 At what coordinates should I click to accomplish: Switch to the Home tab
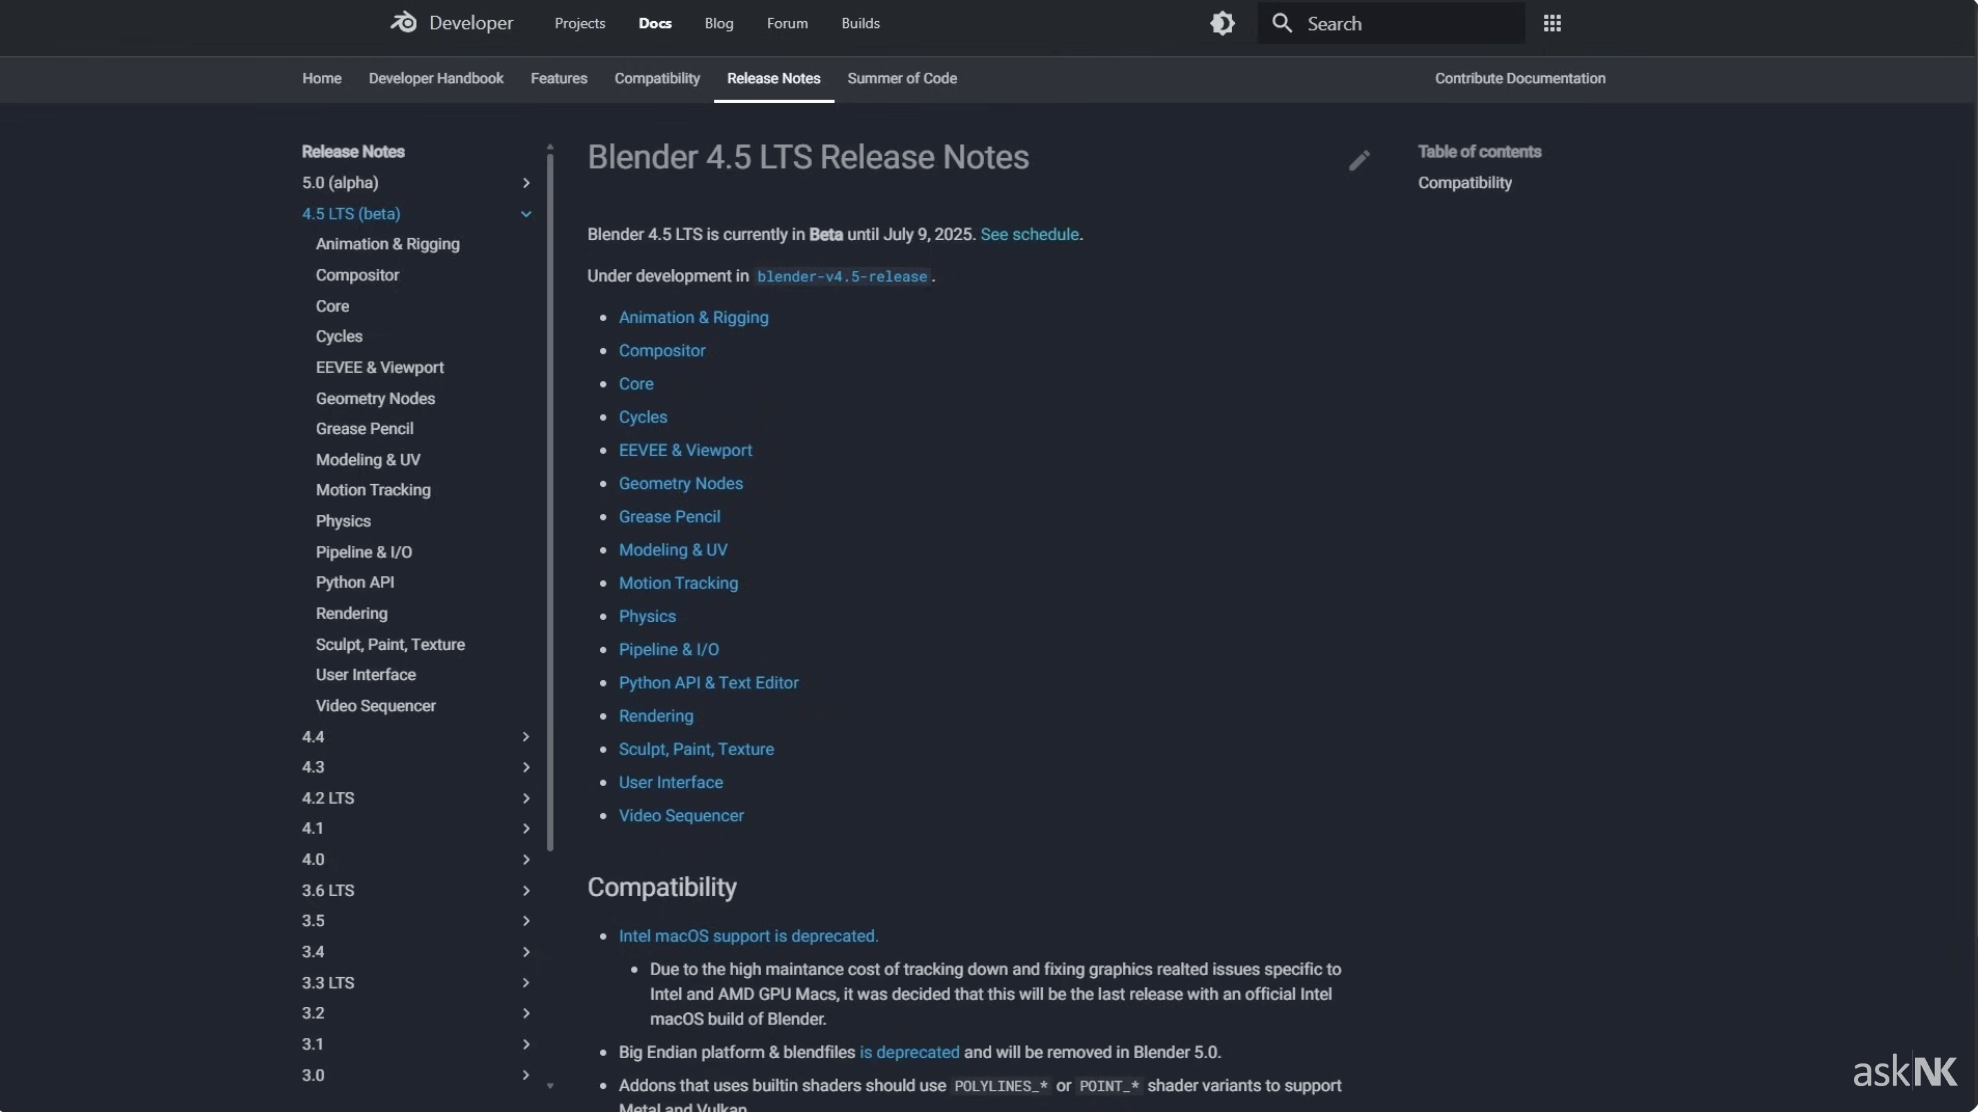click(322, 78)
